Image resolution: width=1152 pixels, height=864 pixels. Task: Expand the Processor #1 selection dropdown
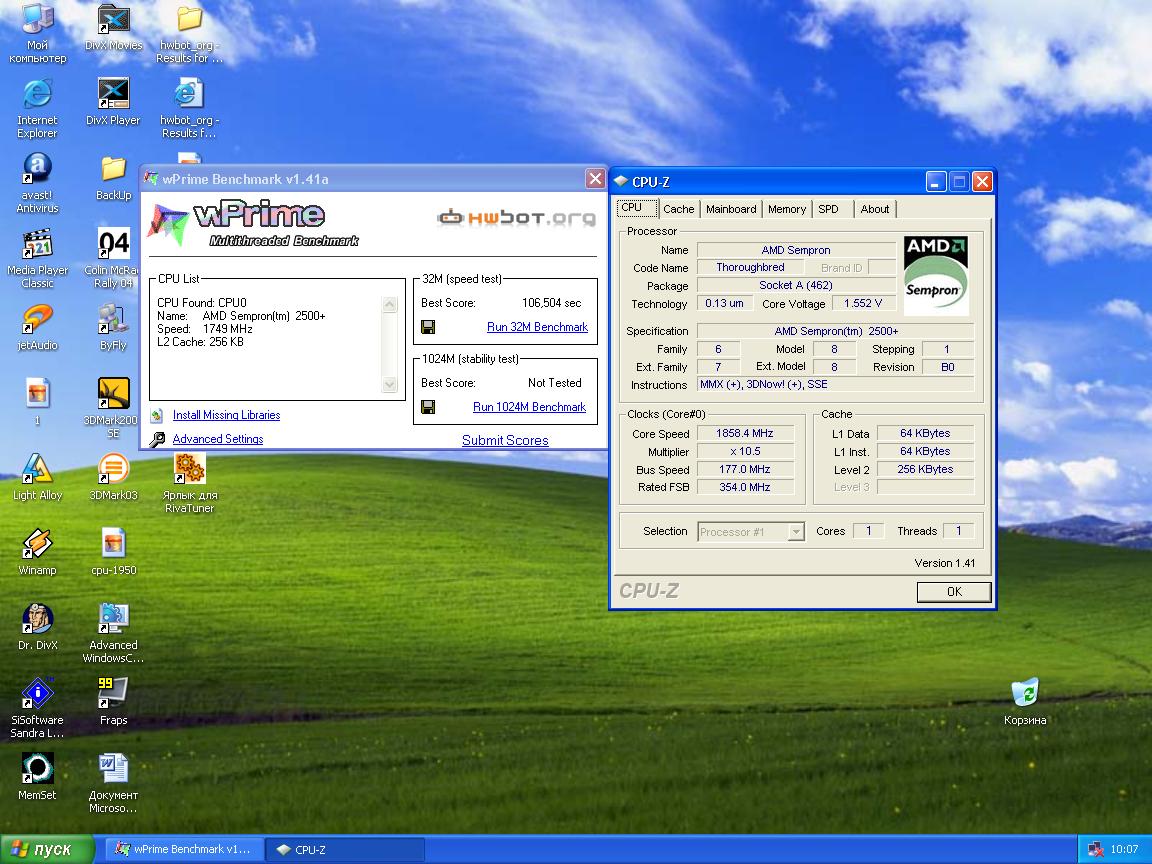[796, 531]
